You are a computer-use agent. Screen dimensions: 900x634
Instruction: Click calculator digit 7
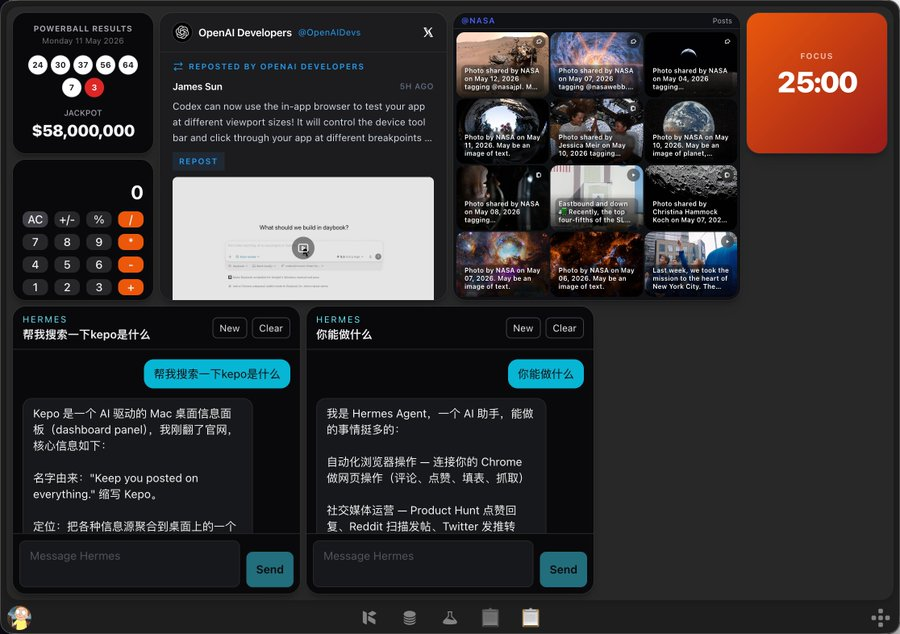pos(35,242)
